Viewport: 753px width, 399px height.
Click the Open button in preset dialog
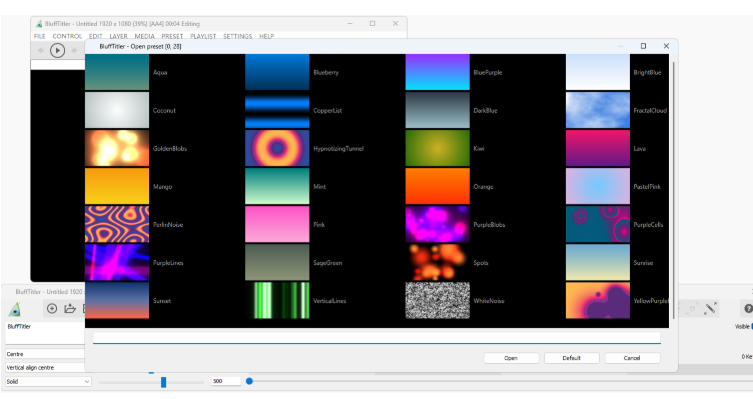[511, 358]
